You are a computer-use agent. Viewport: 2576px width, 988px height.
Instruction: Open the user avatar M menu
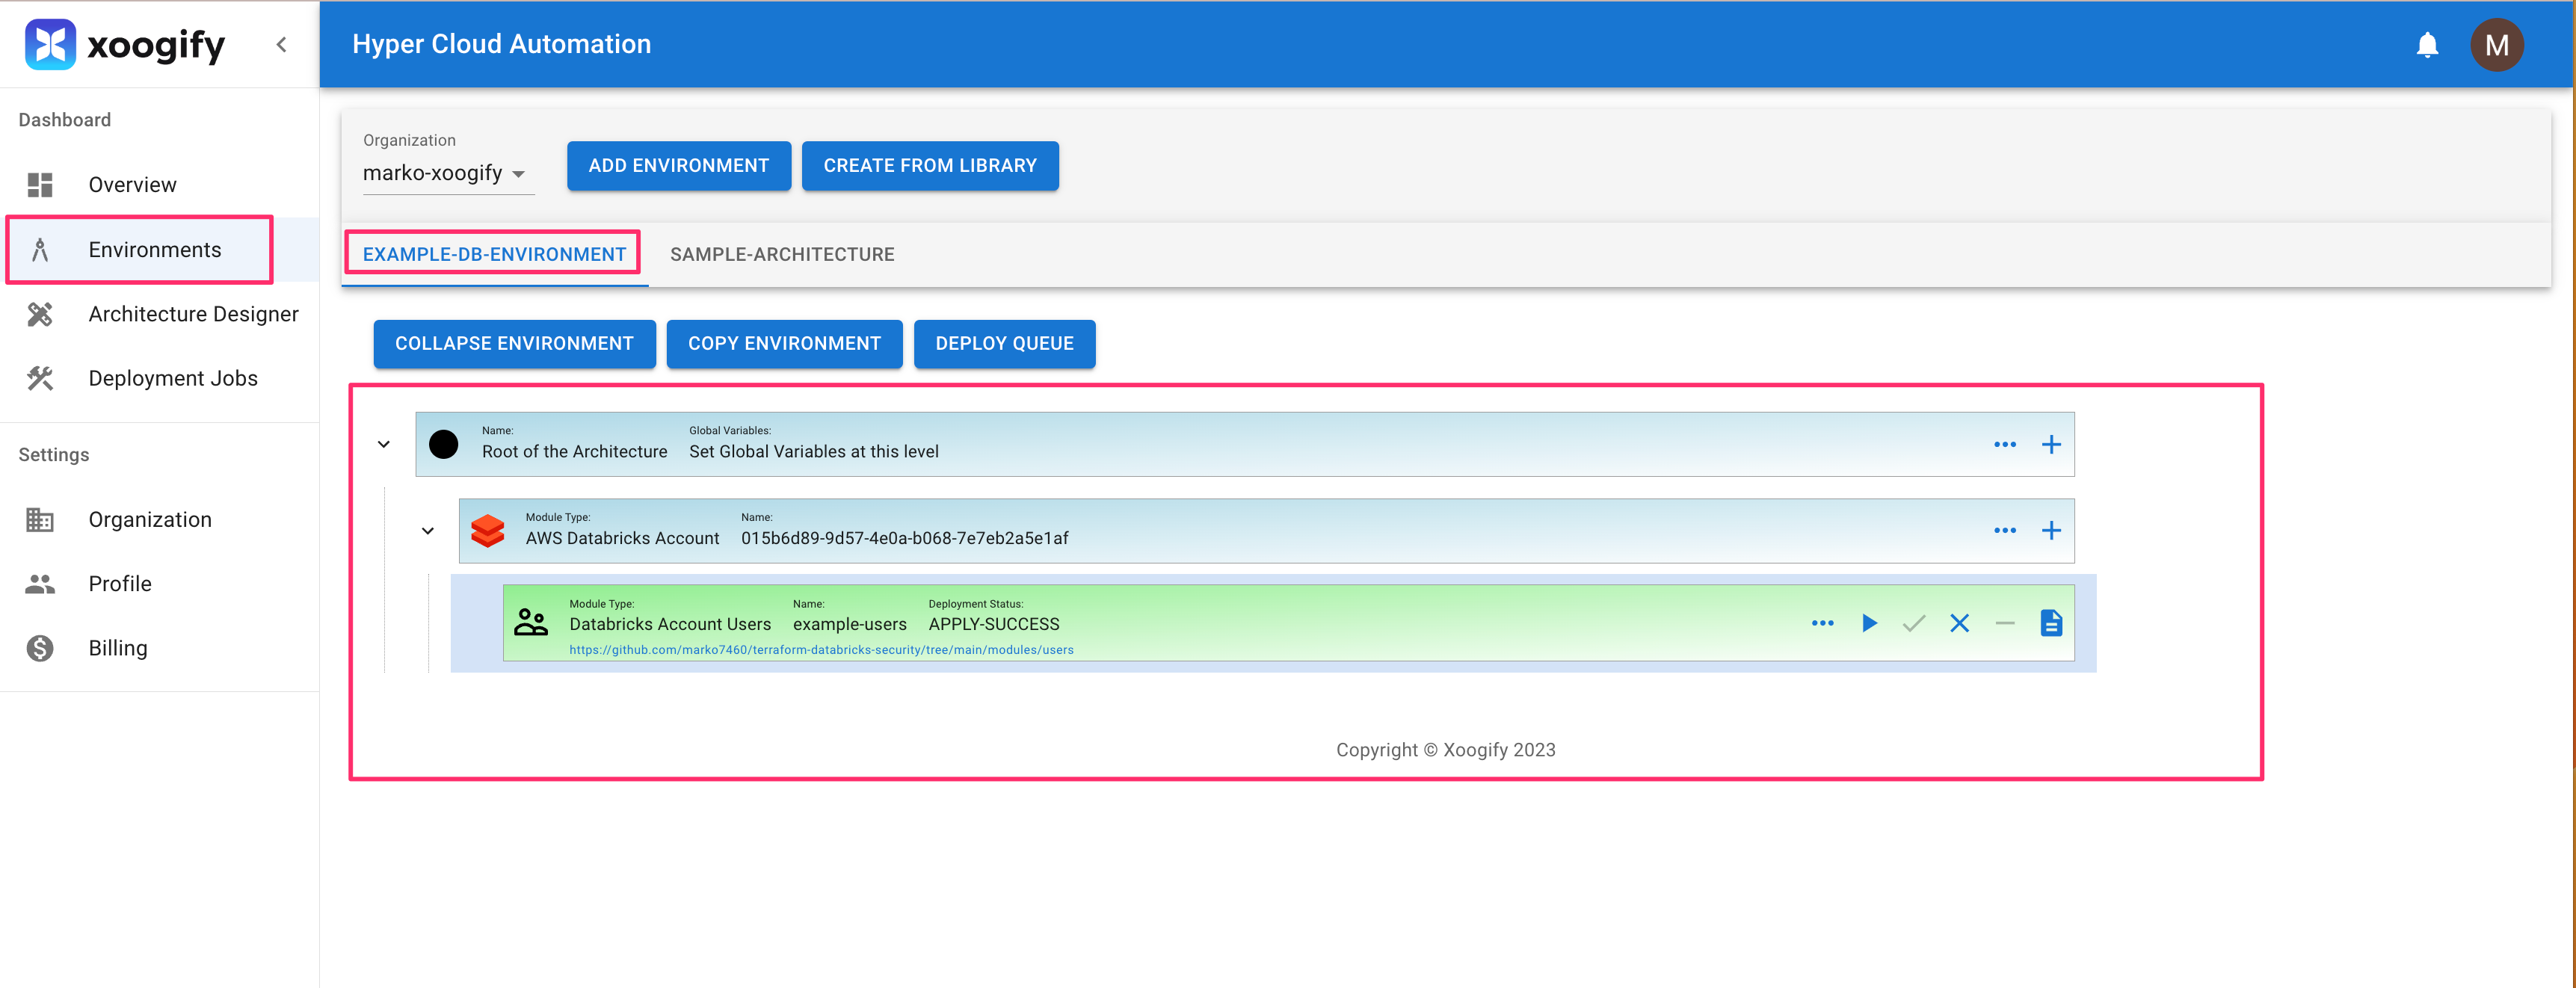click(x=2496, y=45)
